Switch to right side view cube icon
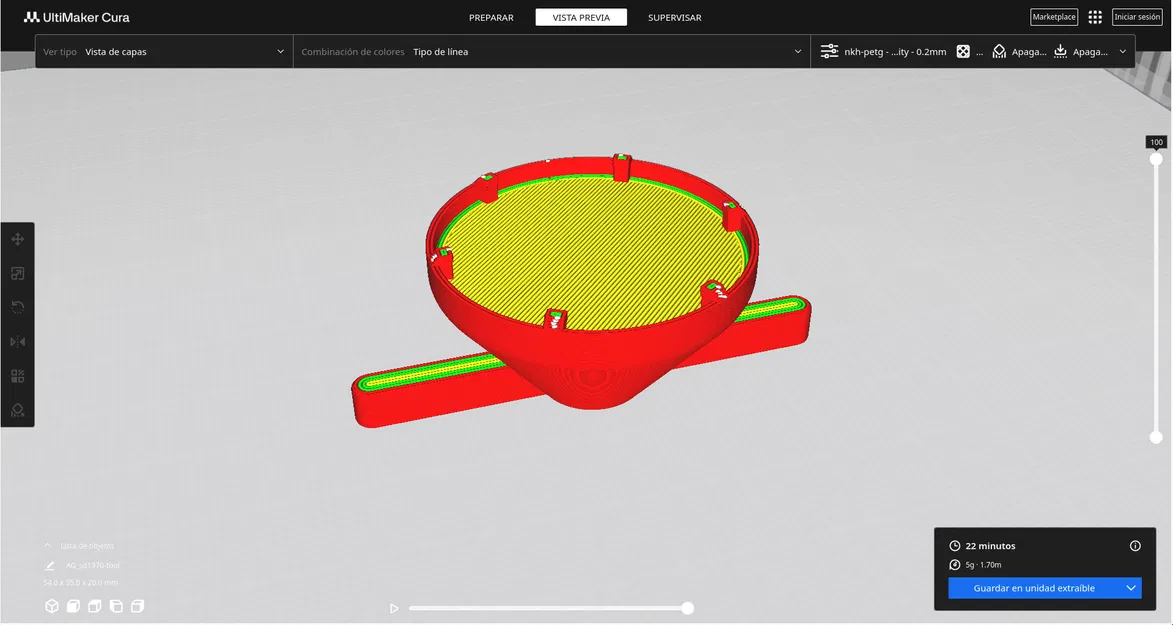Viewport: 1173px width, 625px height. point(138,606)
